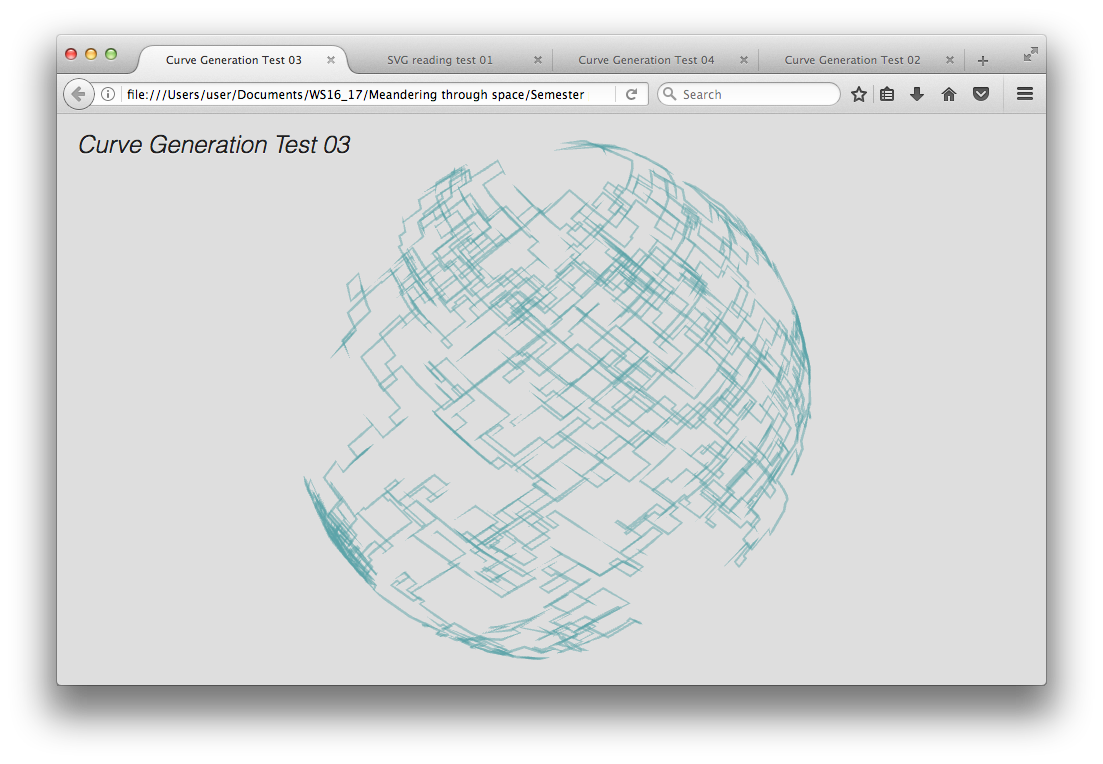Screen dimensions: 1103x764
Task: Switch to SVG reading test 01 tab
Action: [440, 60]
